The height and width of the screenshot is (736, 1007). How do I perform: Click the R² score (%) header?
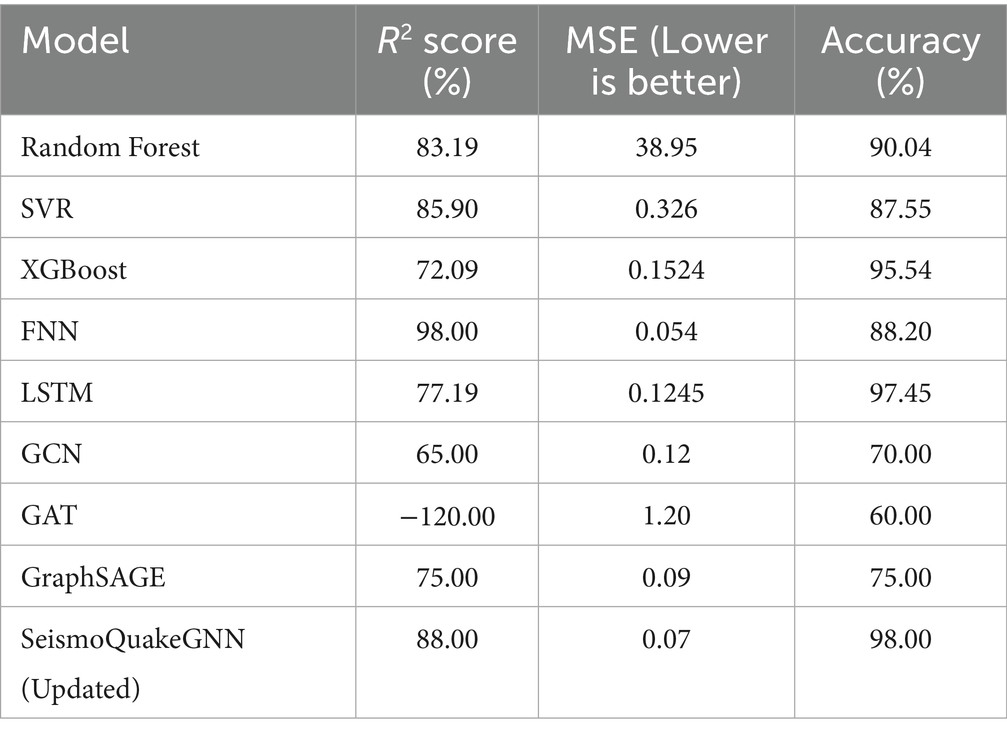point(447,58)
